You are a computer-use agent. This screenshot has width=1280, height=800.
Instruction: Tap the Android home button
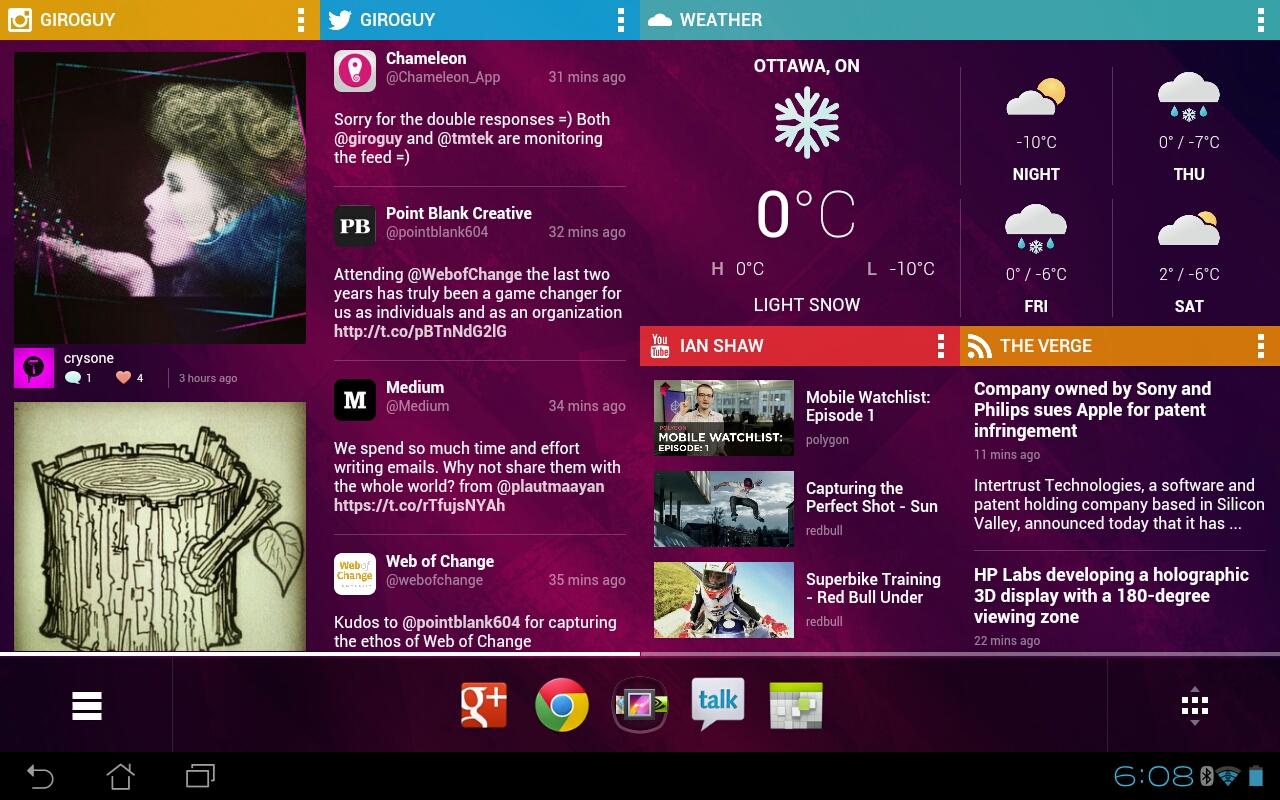pyautogui.click(x=120, y=776)
